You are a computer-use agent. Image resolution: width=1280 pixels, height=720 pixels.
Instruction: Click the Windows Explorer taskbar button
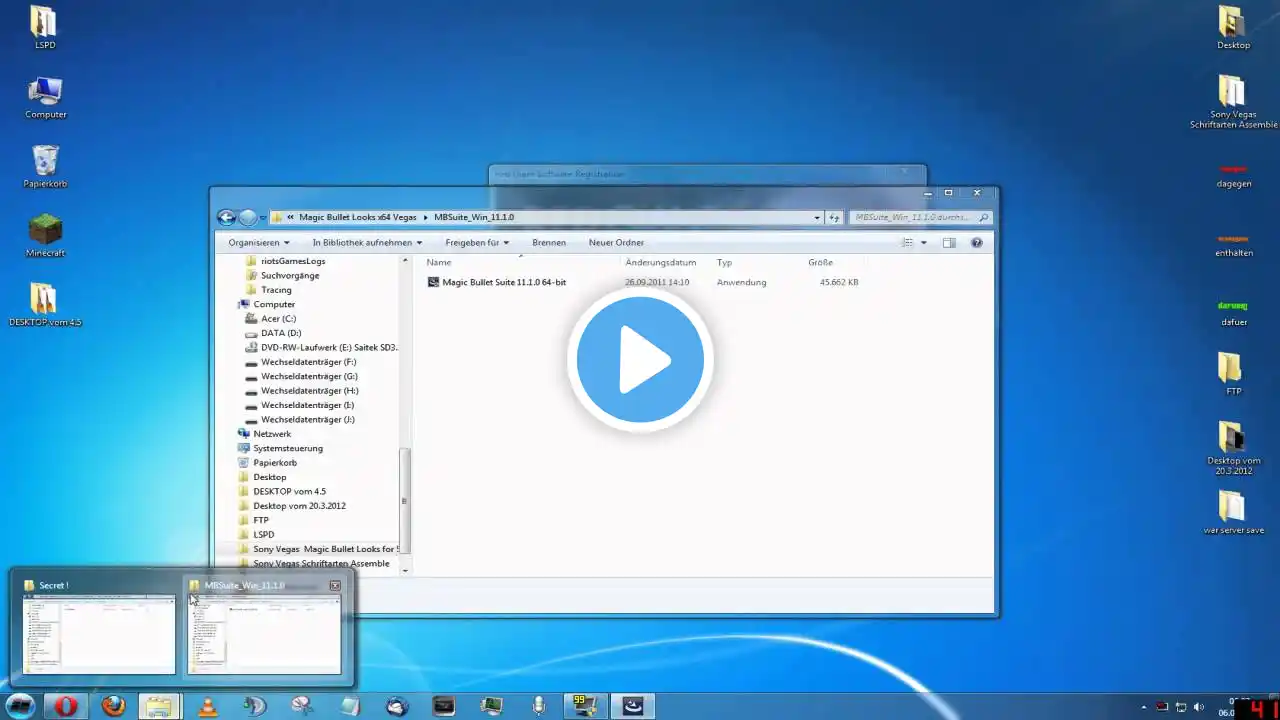pos(160,706)
